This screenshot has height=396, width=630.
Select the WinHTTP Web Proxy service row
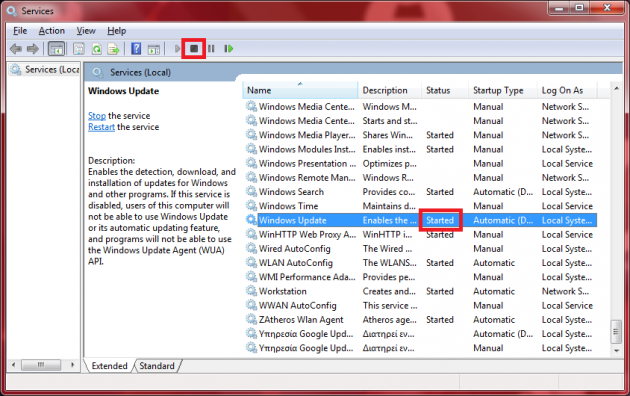[x=420, y=234]
